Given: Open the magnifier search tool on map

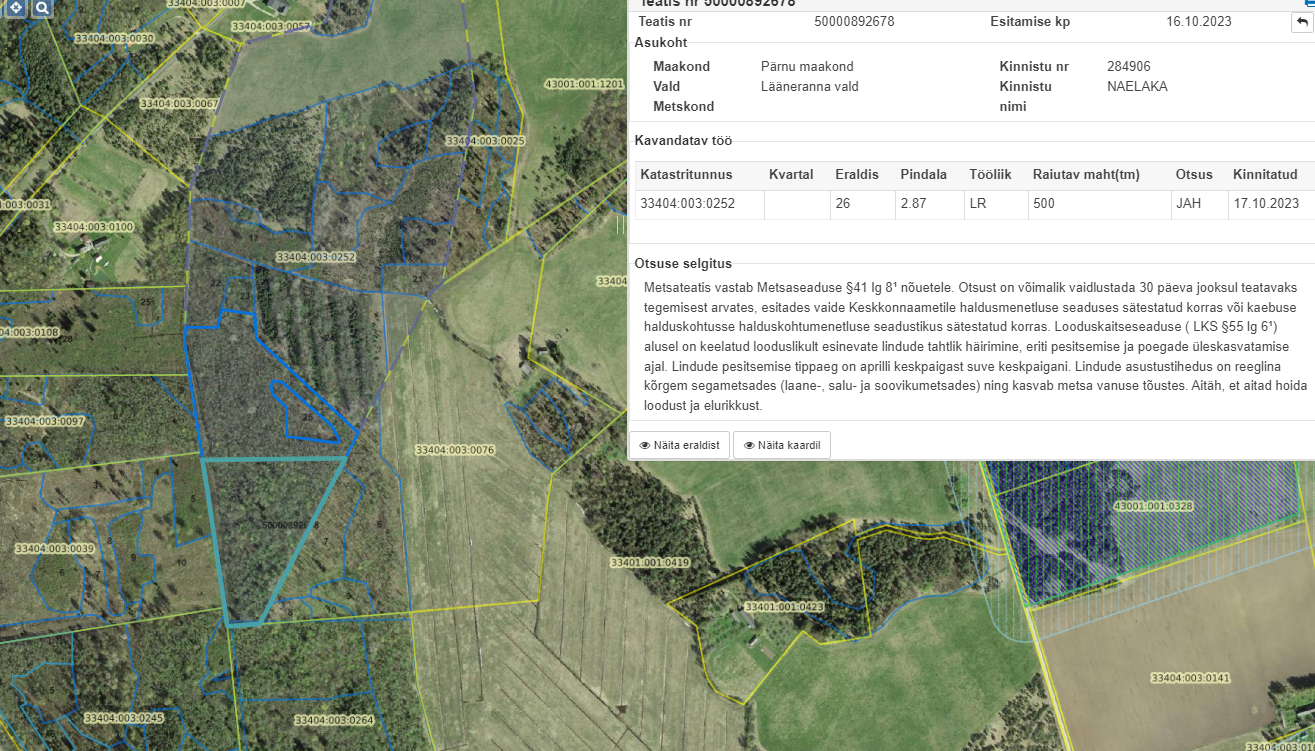Looking at the screenshot, I should pyautogui.click(x=42, y=8).
